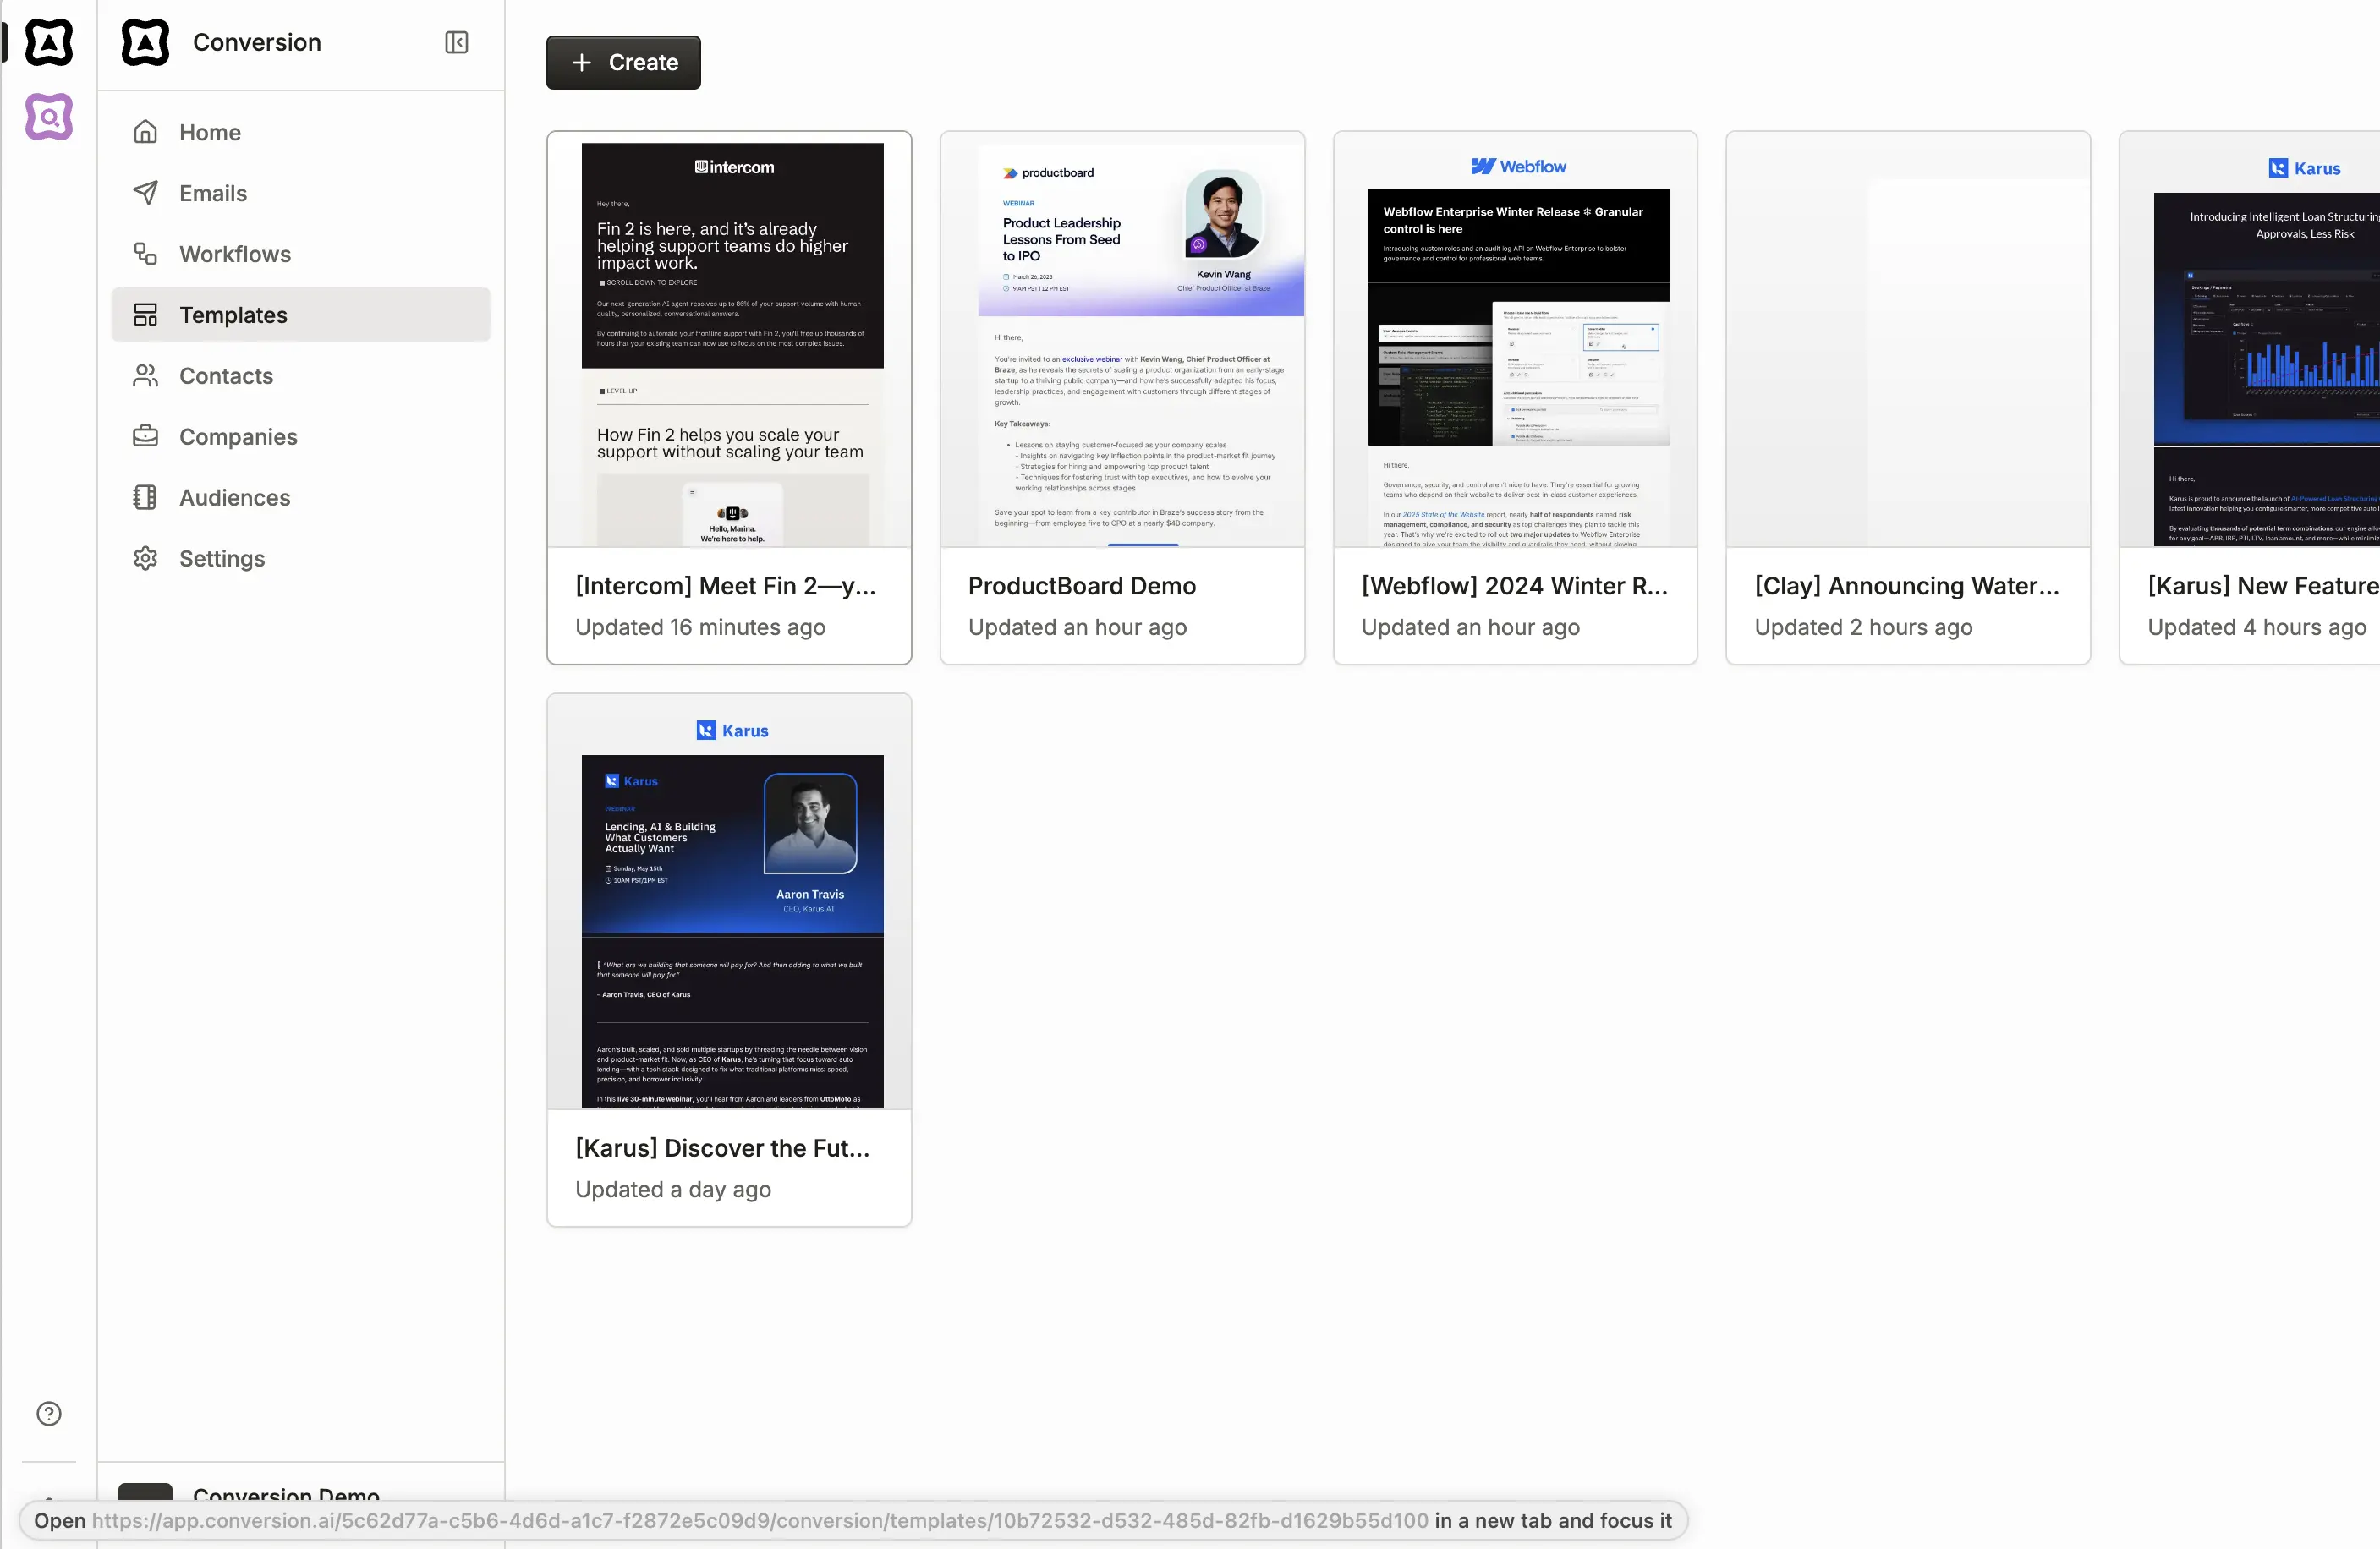Screen dimensions: 2380x1549
Task: Collapse the sidebar panel icon
Action: 456,42
